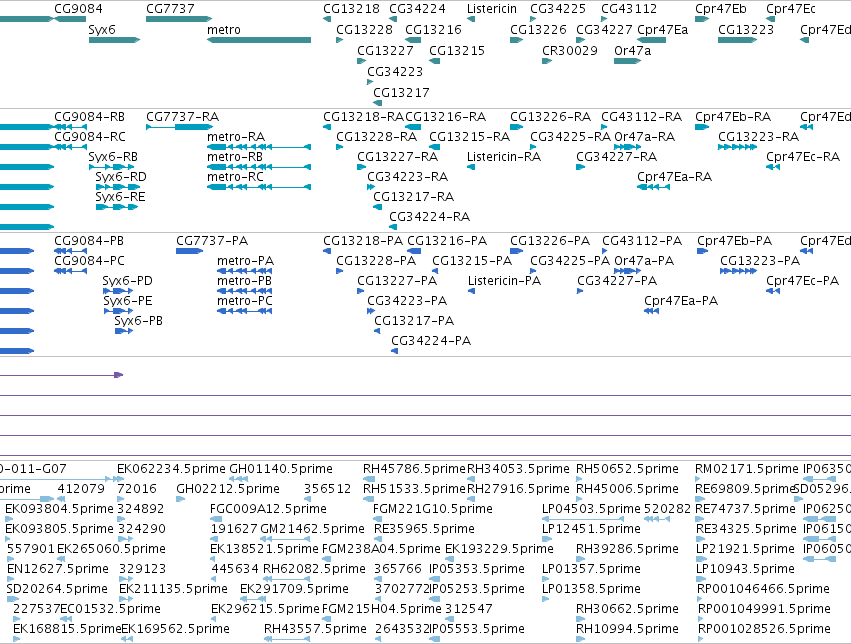Select the feature label 356512
This screenshot has height=644, width=851.
coord(327,489)
